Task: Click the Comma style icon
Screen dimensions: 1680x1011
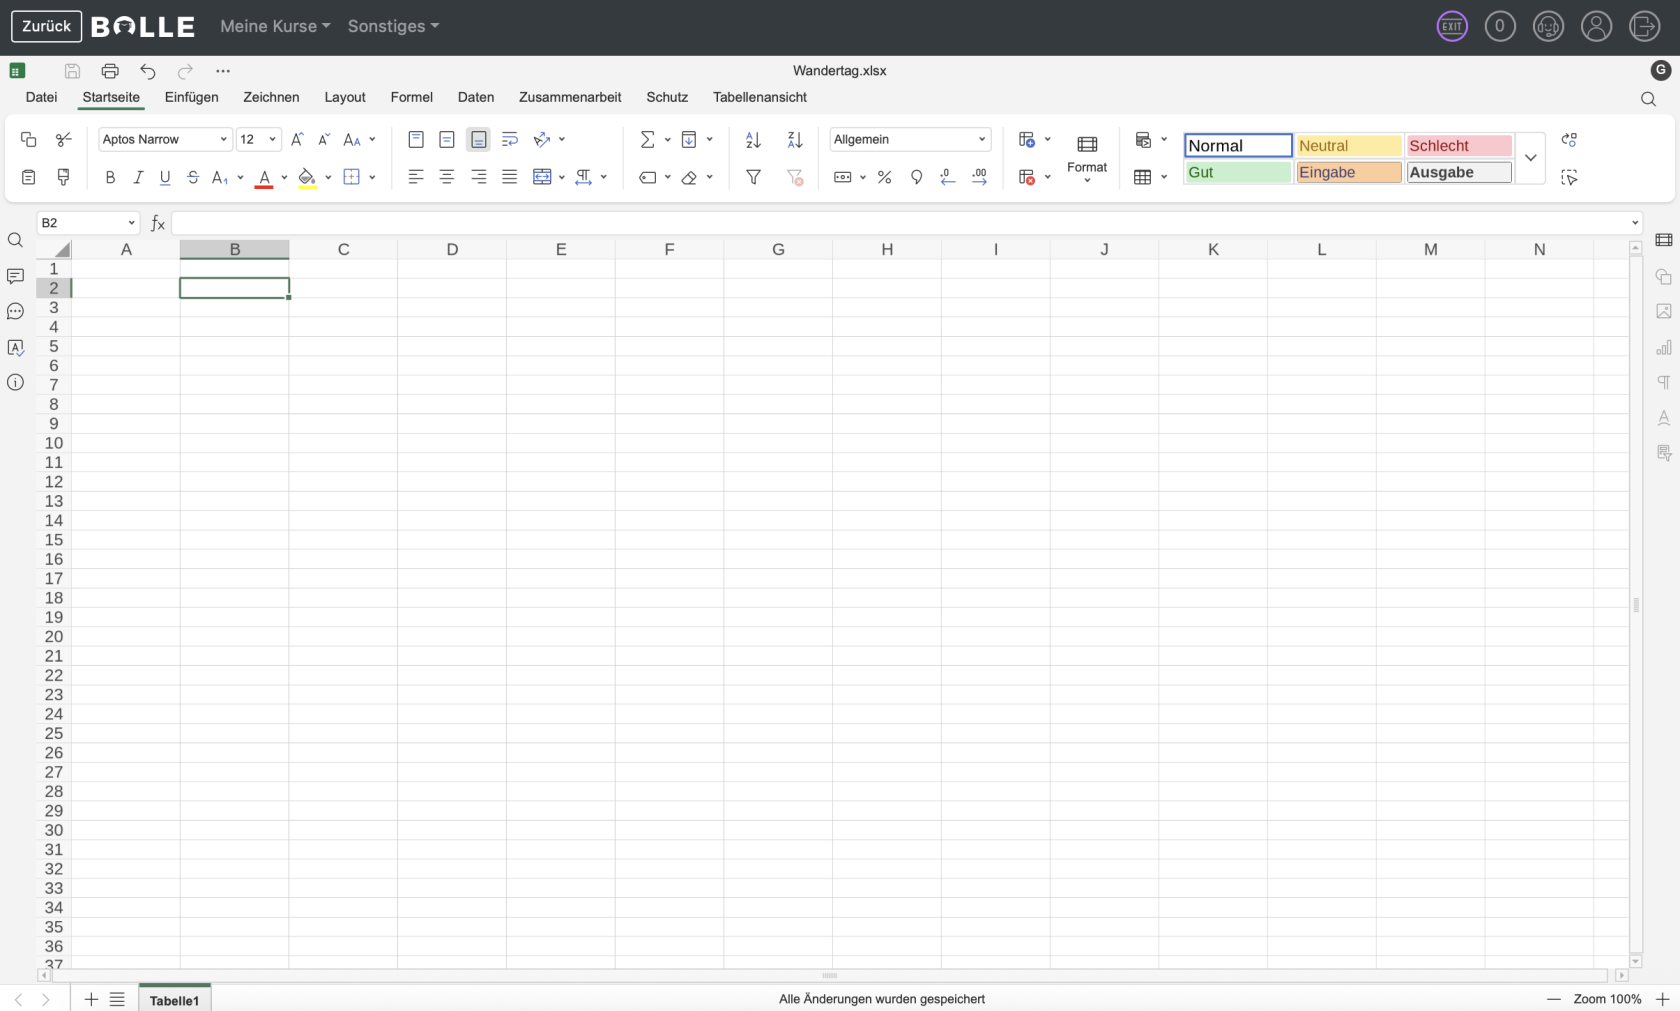Action: (x=916, y=177)
